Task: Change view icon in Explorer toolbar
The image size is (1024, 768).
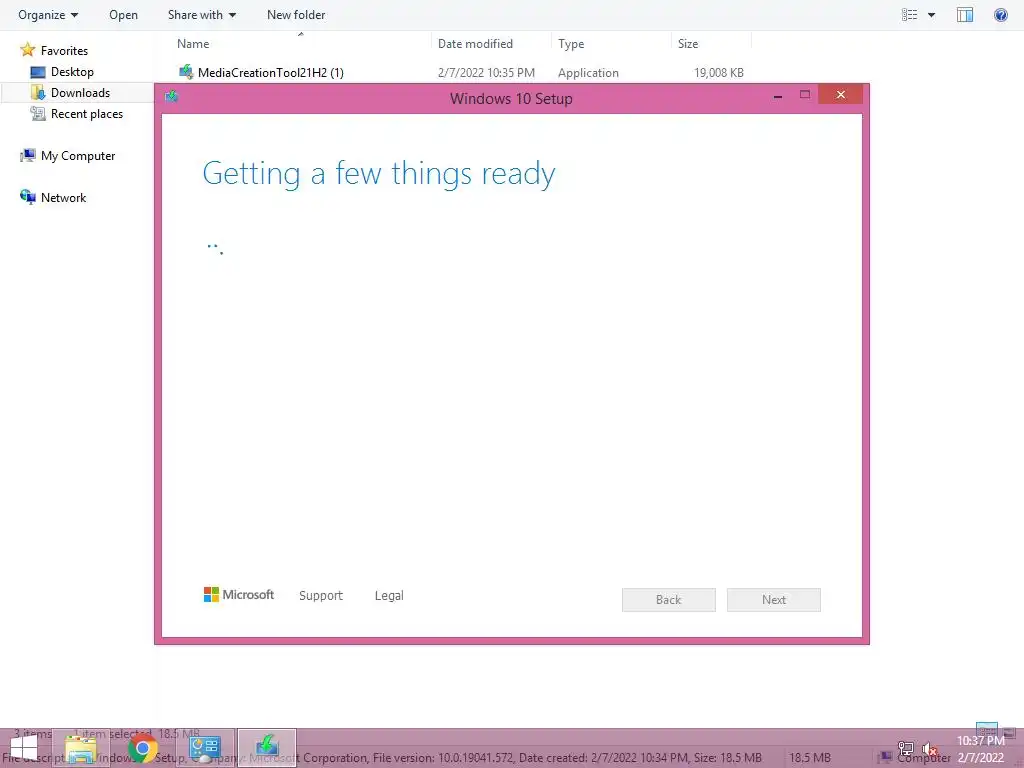Action: [x=909, y=14]
